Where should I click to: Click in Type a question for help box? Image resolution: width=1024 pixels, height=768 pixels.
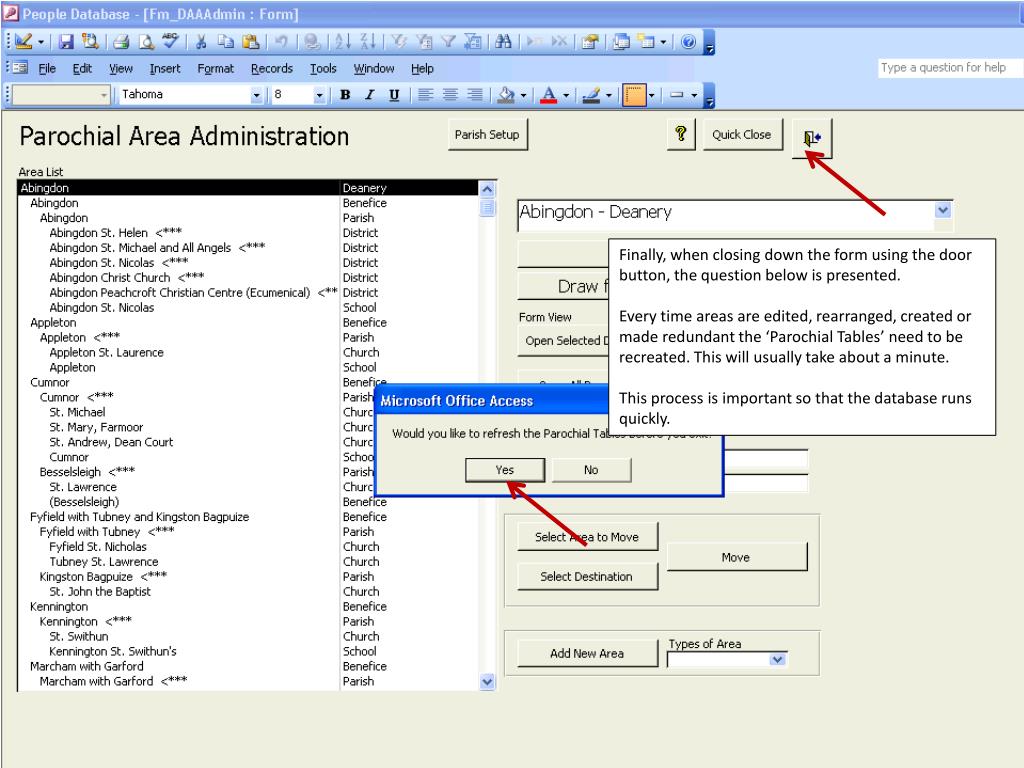coord(950,67)
